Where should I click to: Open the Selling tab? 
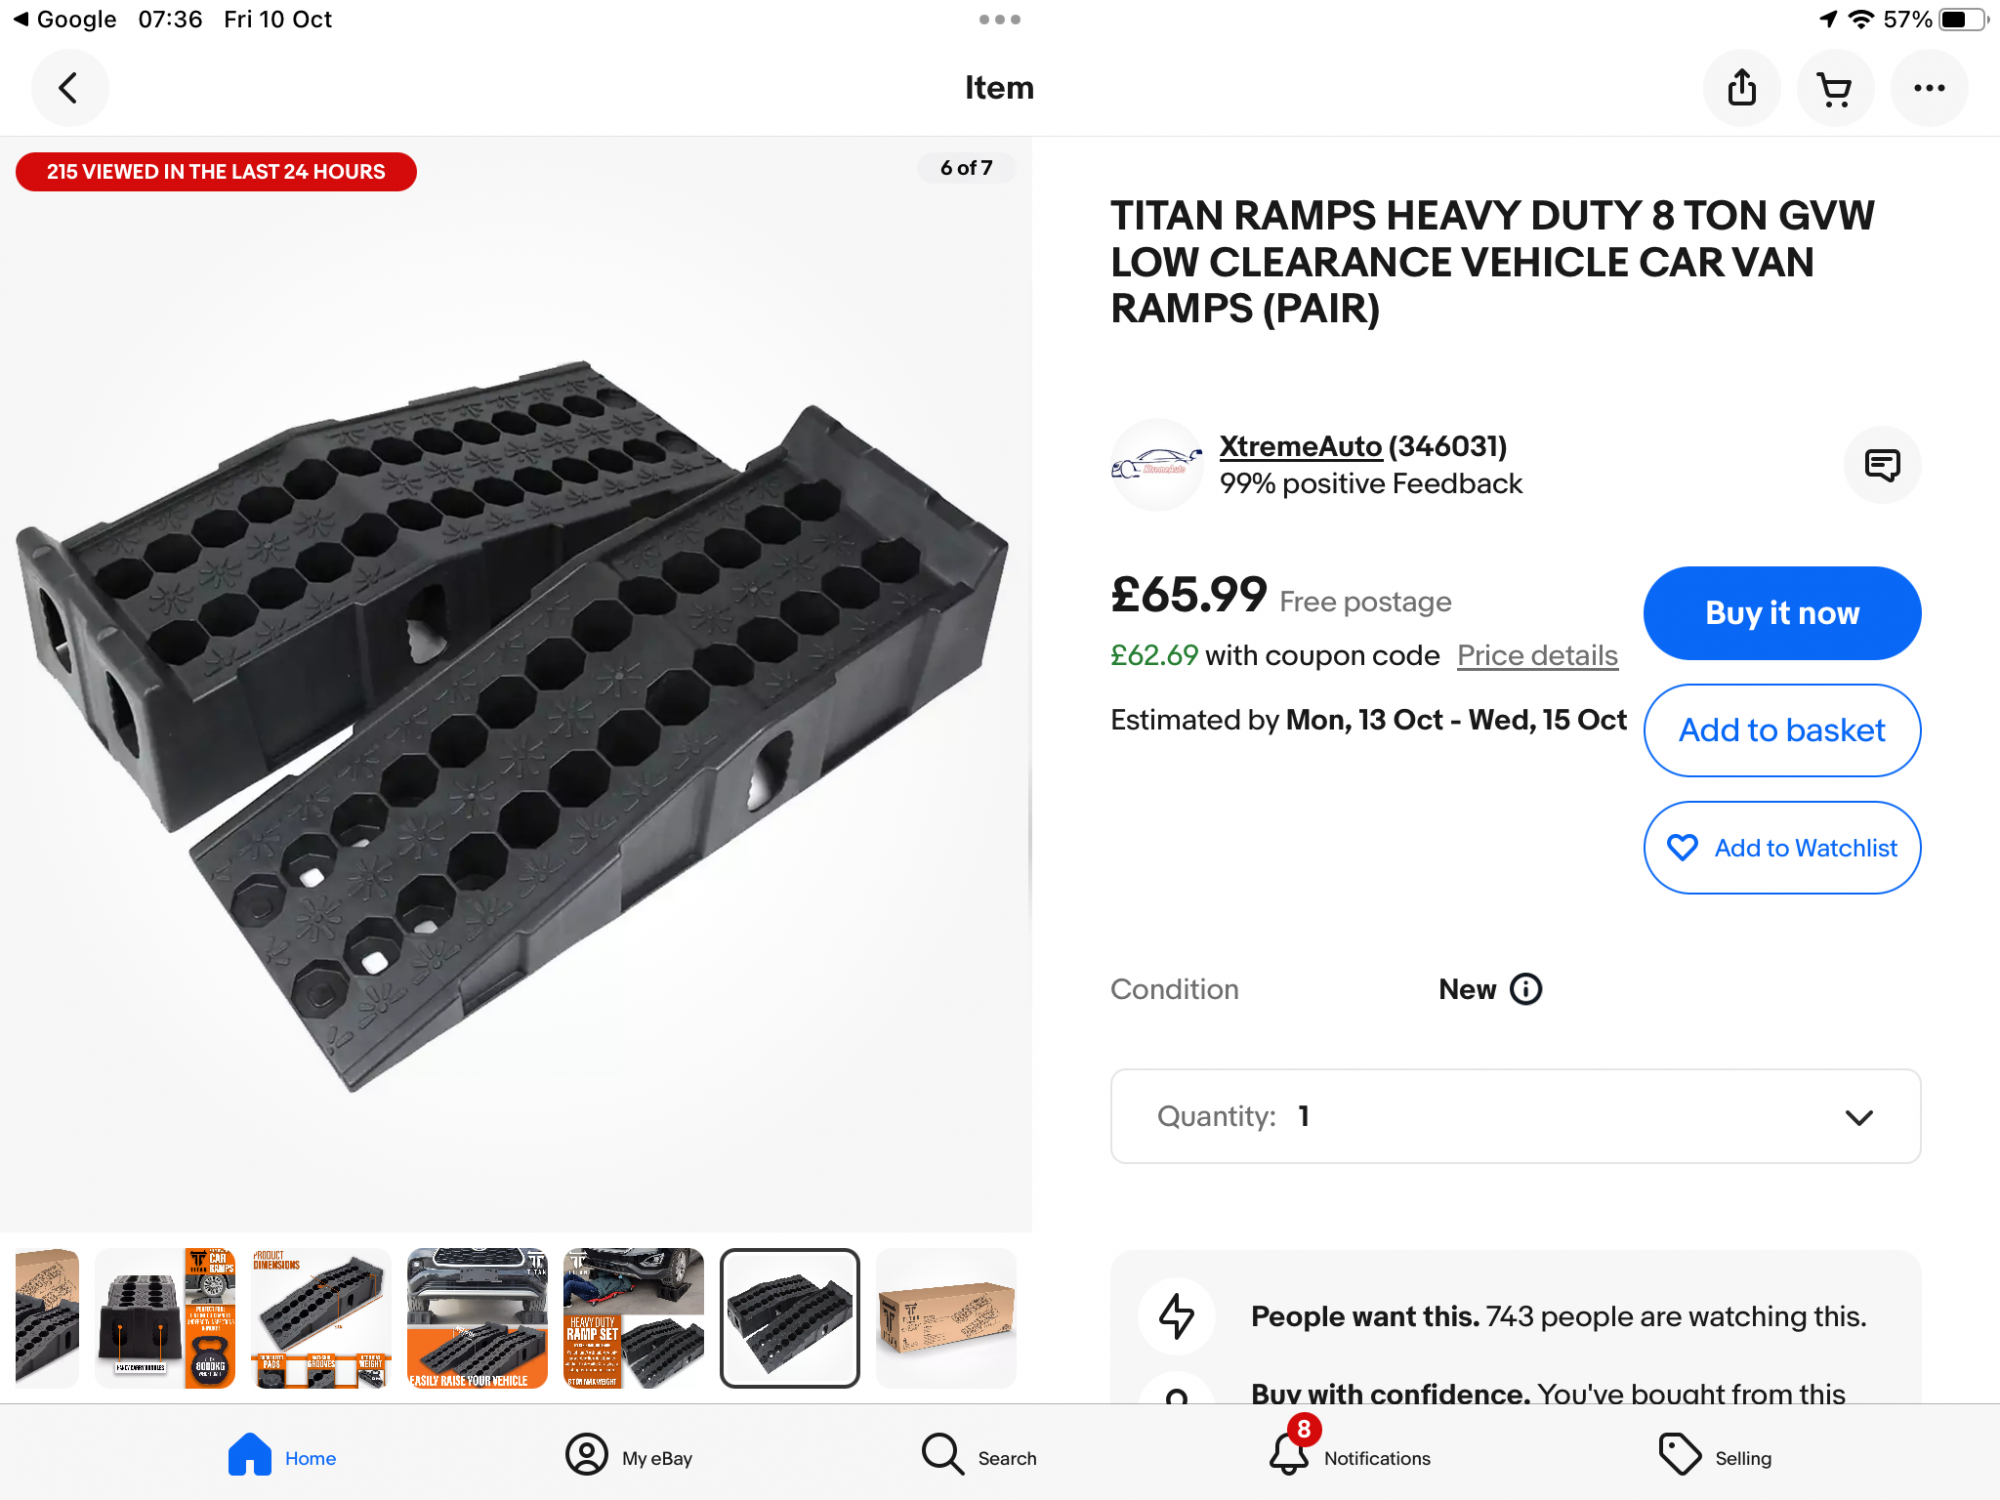point(1716,1457)
